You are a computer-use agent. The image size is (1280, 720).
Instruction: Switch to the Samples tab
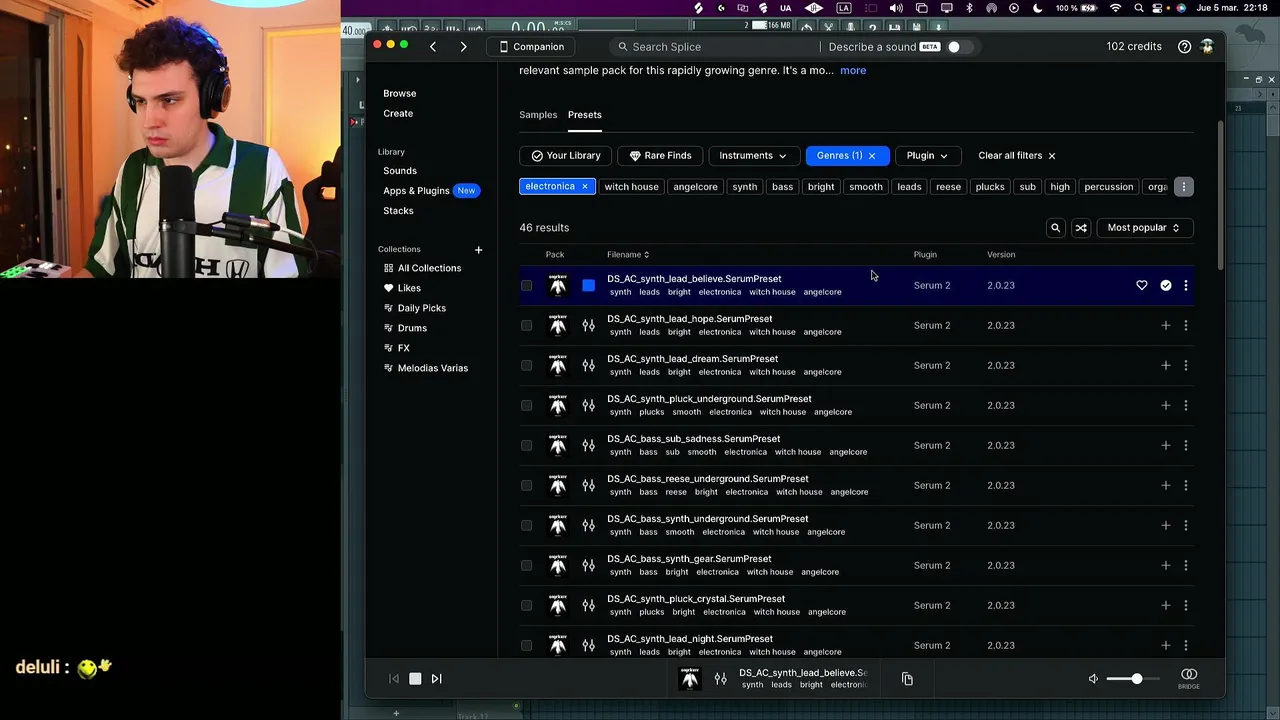538,115
